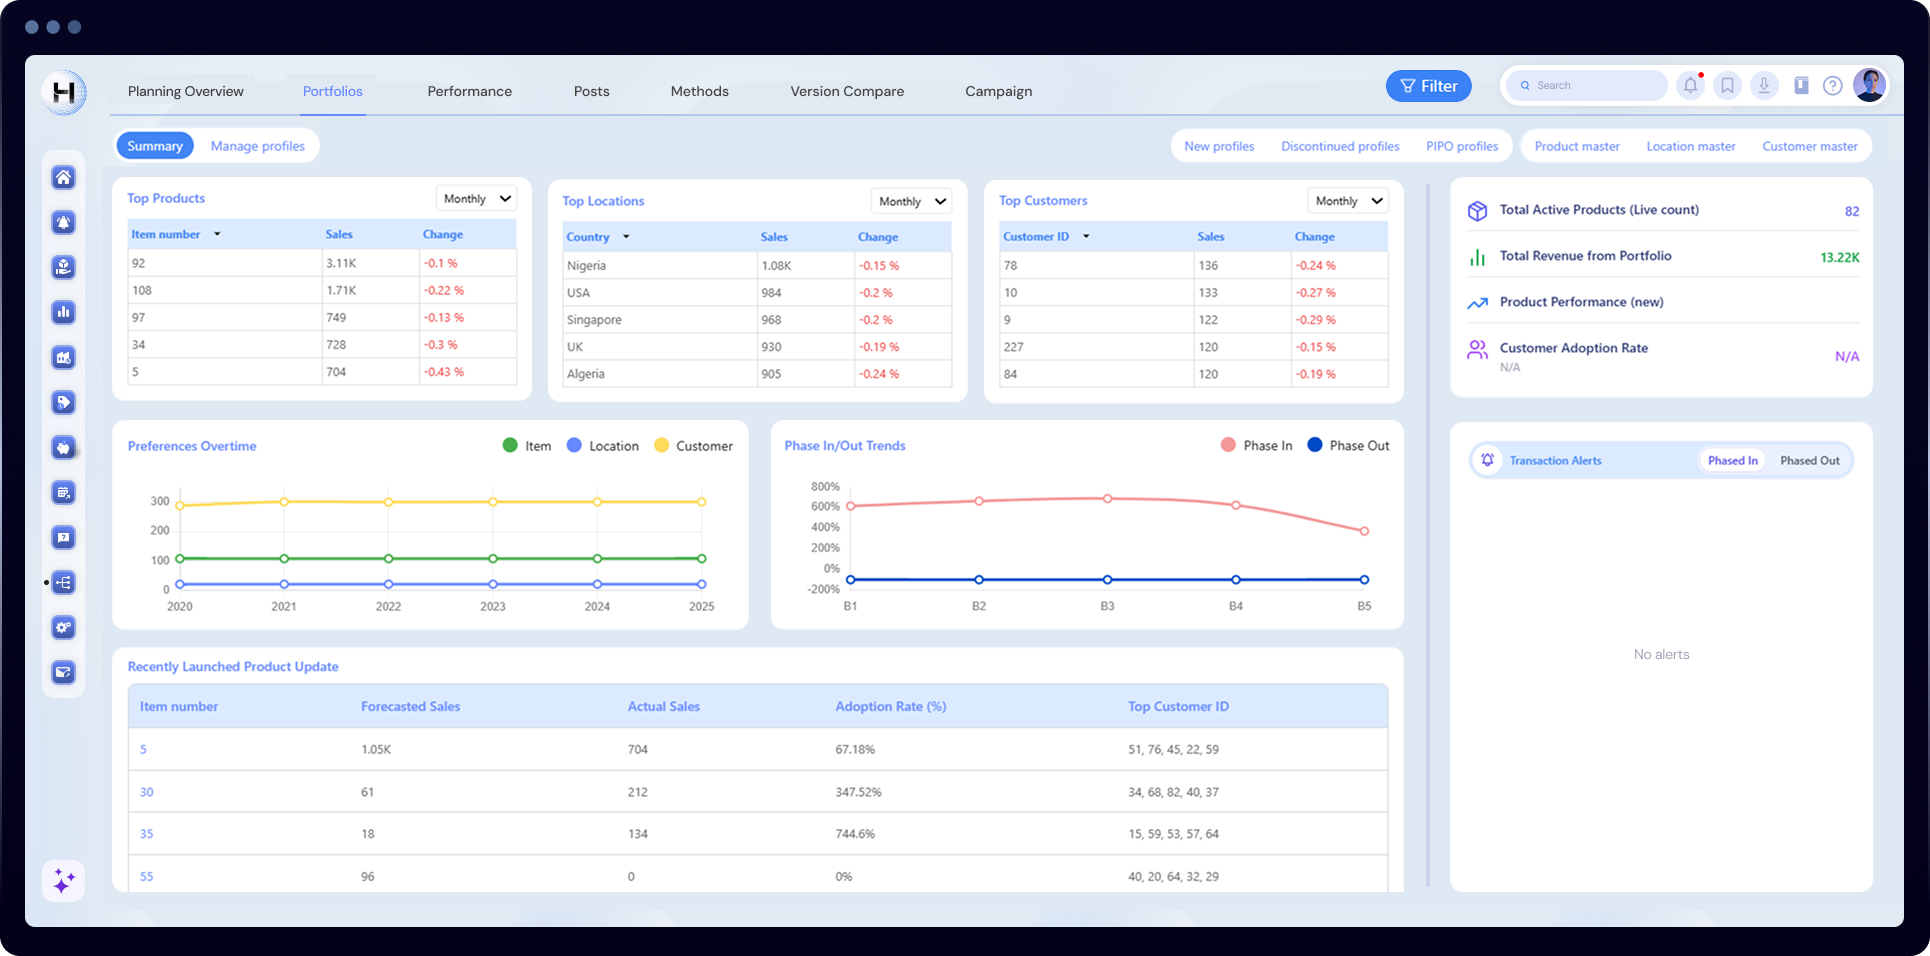
Task: Select the tag icon in the sidebar
Action: [63, 402]
